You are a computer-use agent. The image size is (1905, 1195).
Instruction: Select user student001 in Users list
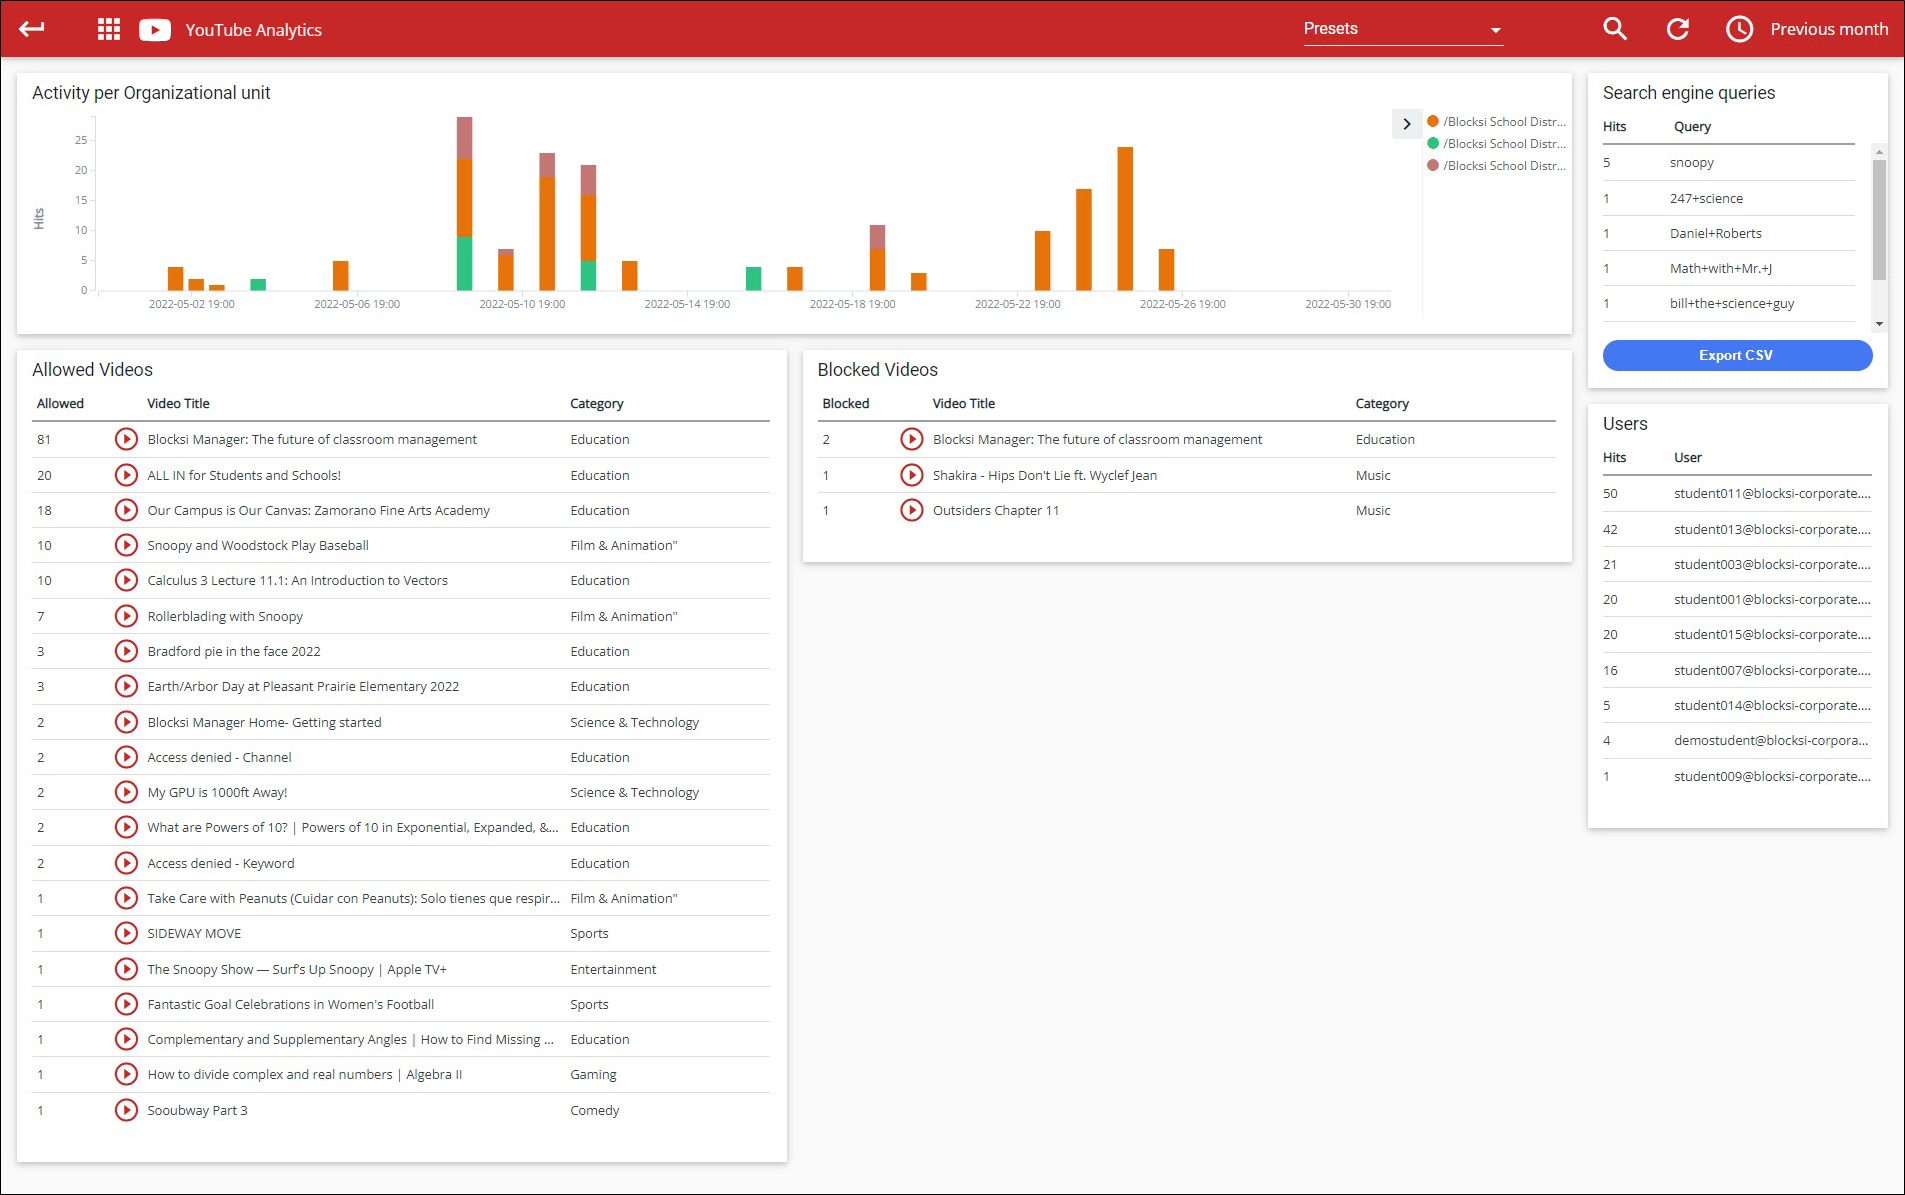(x=1737, y=599)
